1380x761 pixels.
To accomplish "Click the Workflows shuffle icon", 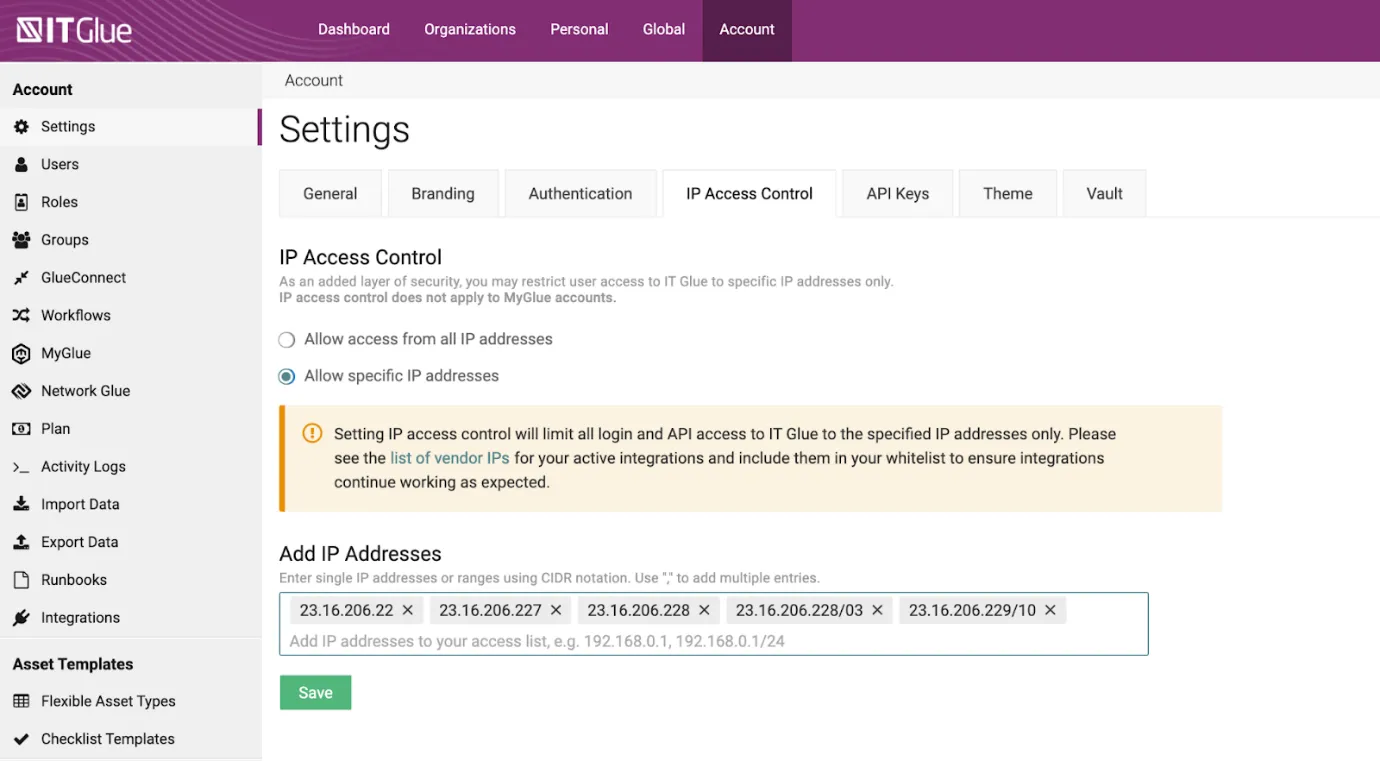I will 21,316.
